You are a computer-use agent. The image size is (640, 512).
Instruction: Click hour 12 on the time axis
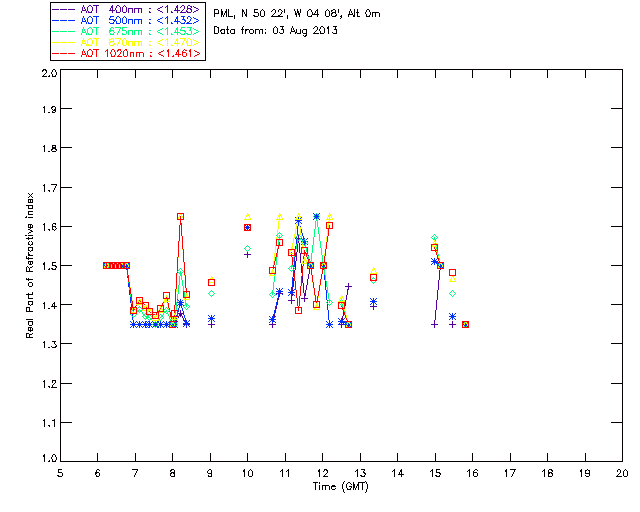click(x=322, y=473)
